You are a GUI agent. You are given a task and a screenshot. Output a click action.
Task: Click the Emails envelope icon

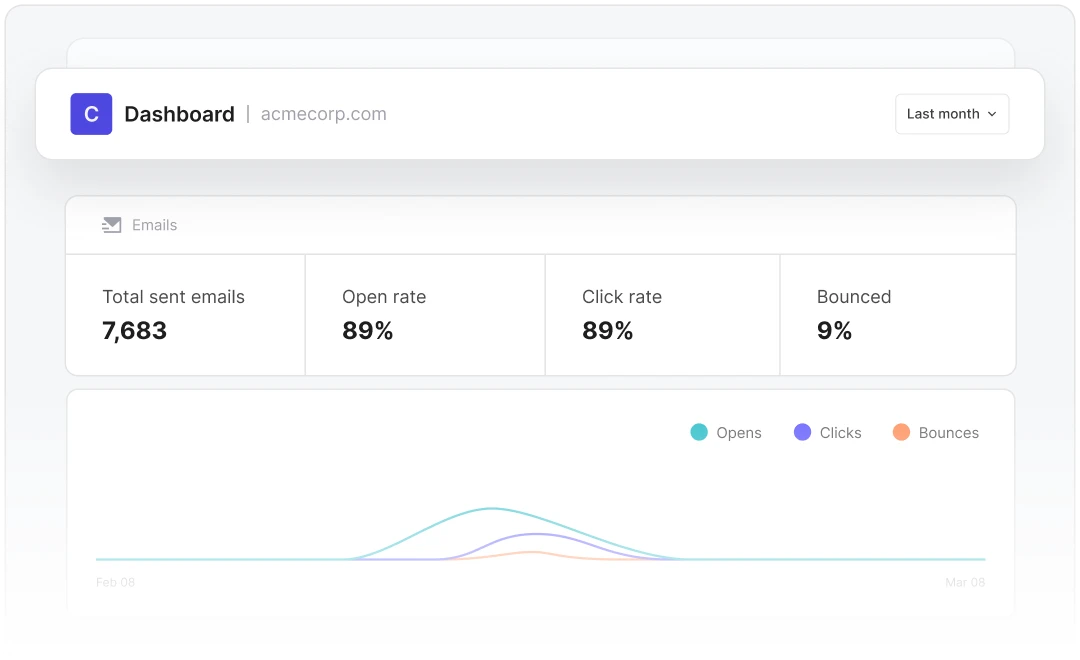point(111,225)
